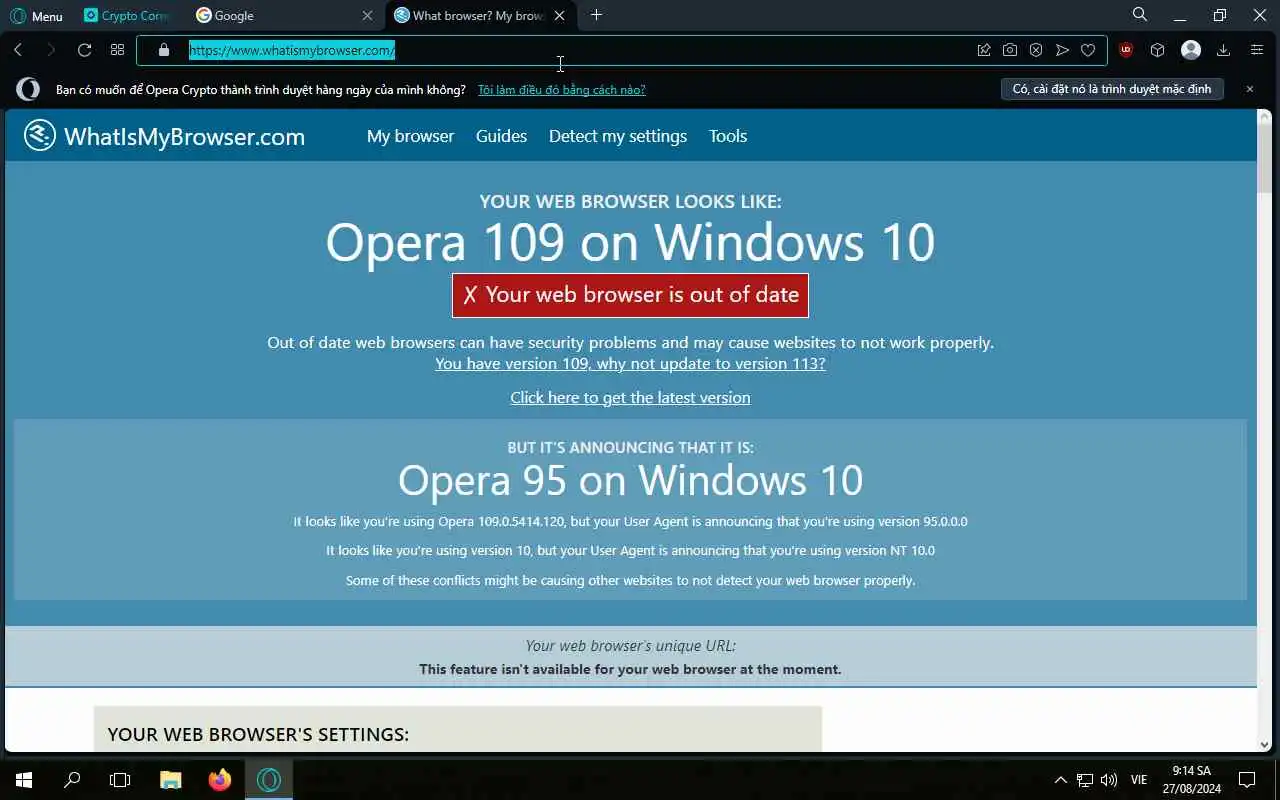This screenshot has width=1280, height=800.
Task: Click the pinboard pin icon in address bar
Action: pyautogui.click(x=984, y=50)
